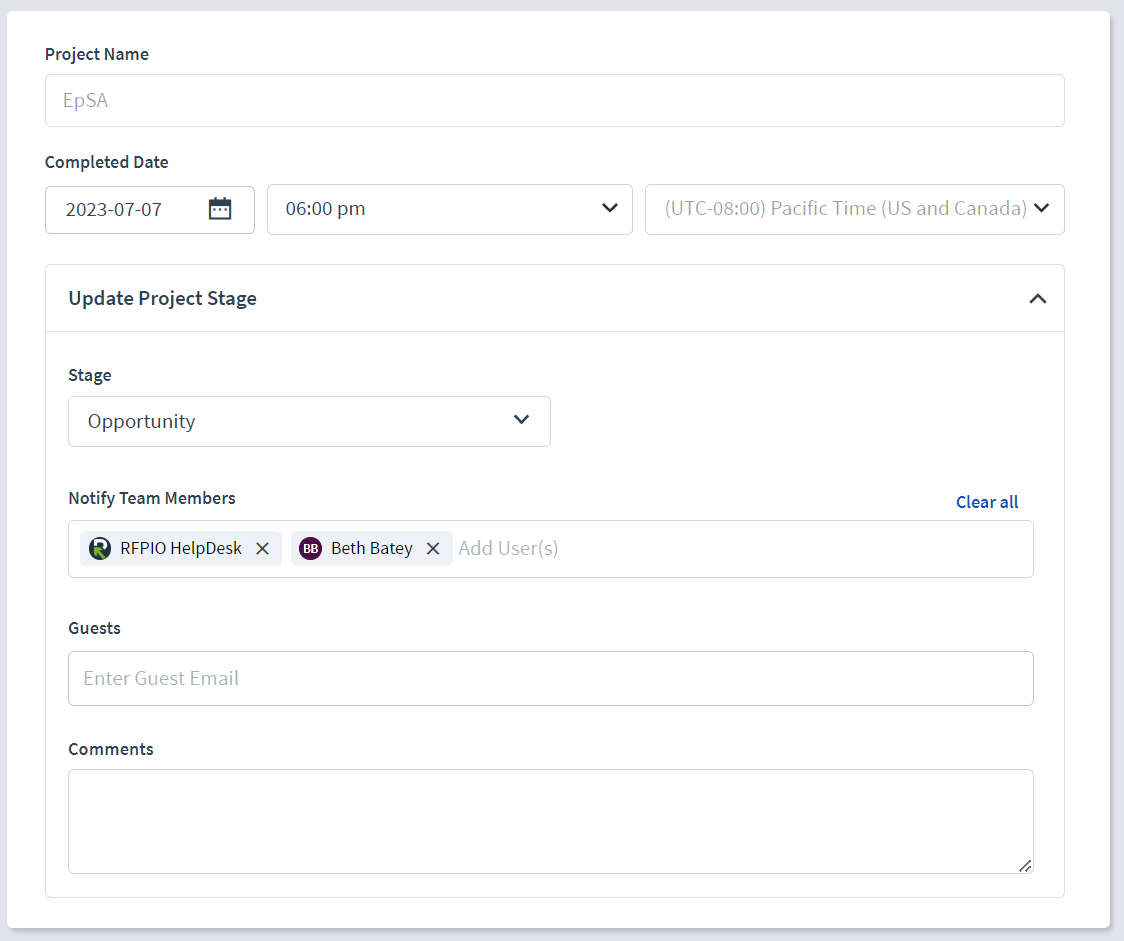Click the RFPIO HelpDesk logo avatar

(x=100, y=548)
